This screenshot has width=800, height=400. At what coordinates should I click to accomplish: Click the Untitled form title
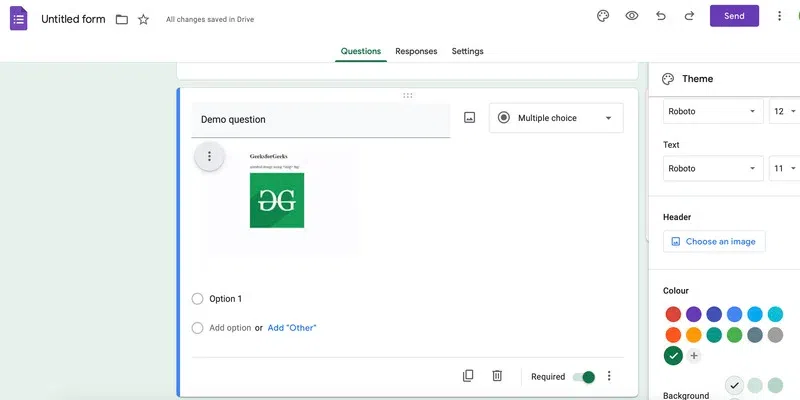point(73,19)
